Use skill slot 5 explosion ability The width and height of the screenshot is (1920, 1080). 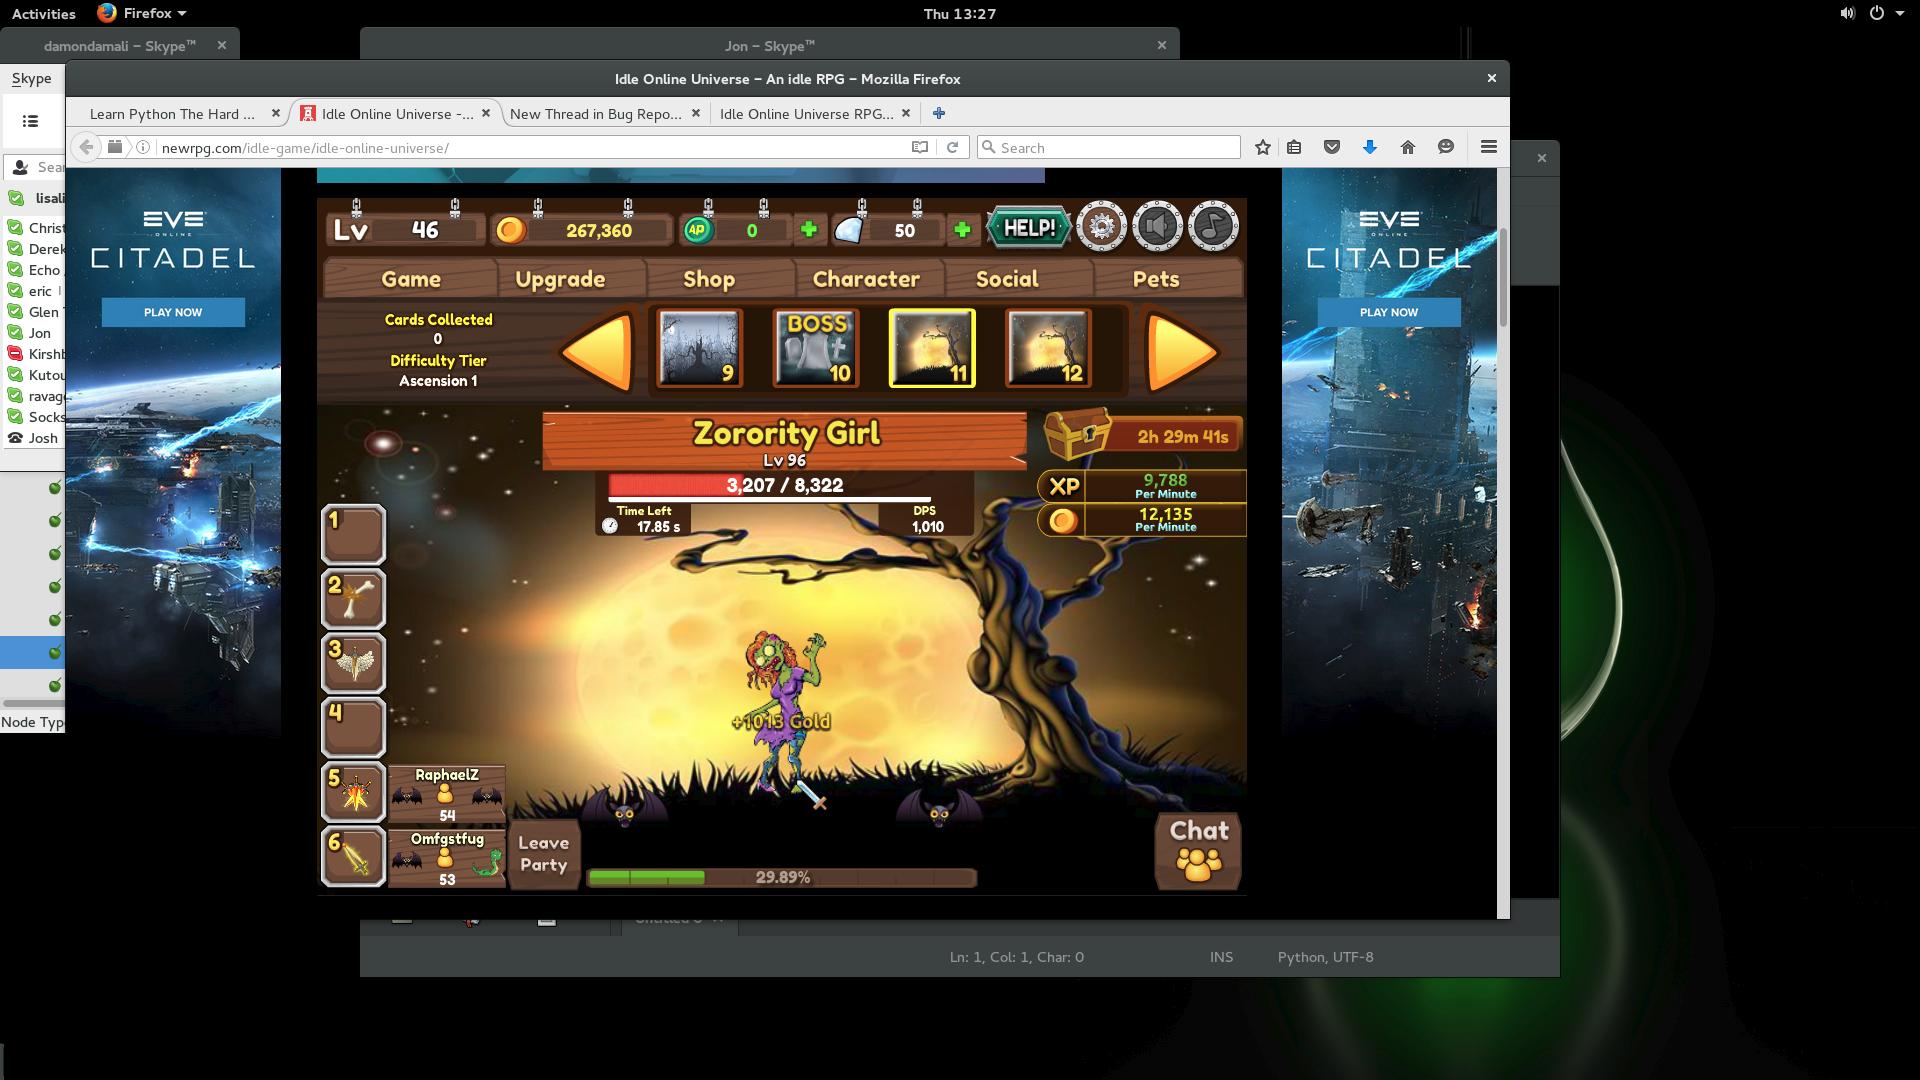353,792
